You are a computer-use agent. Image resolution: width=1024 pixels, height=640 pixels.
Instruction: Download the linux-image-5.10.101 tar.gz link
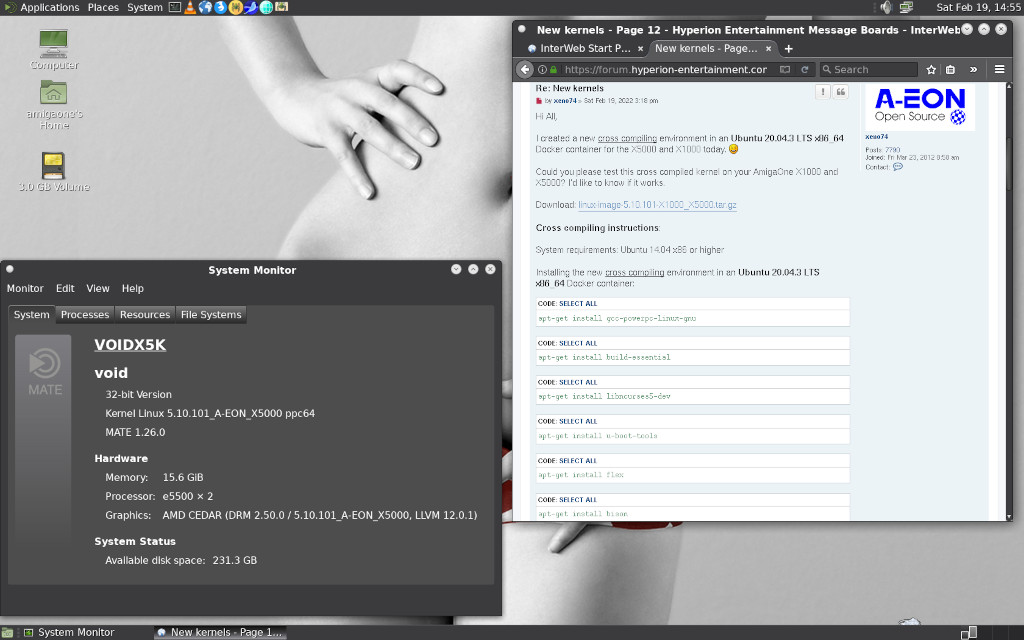tap(657, 205)
